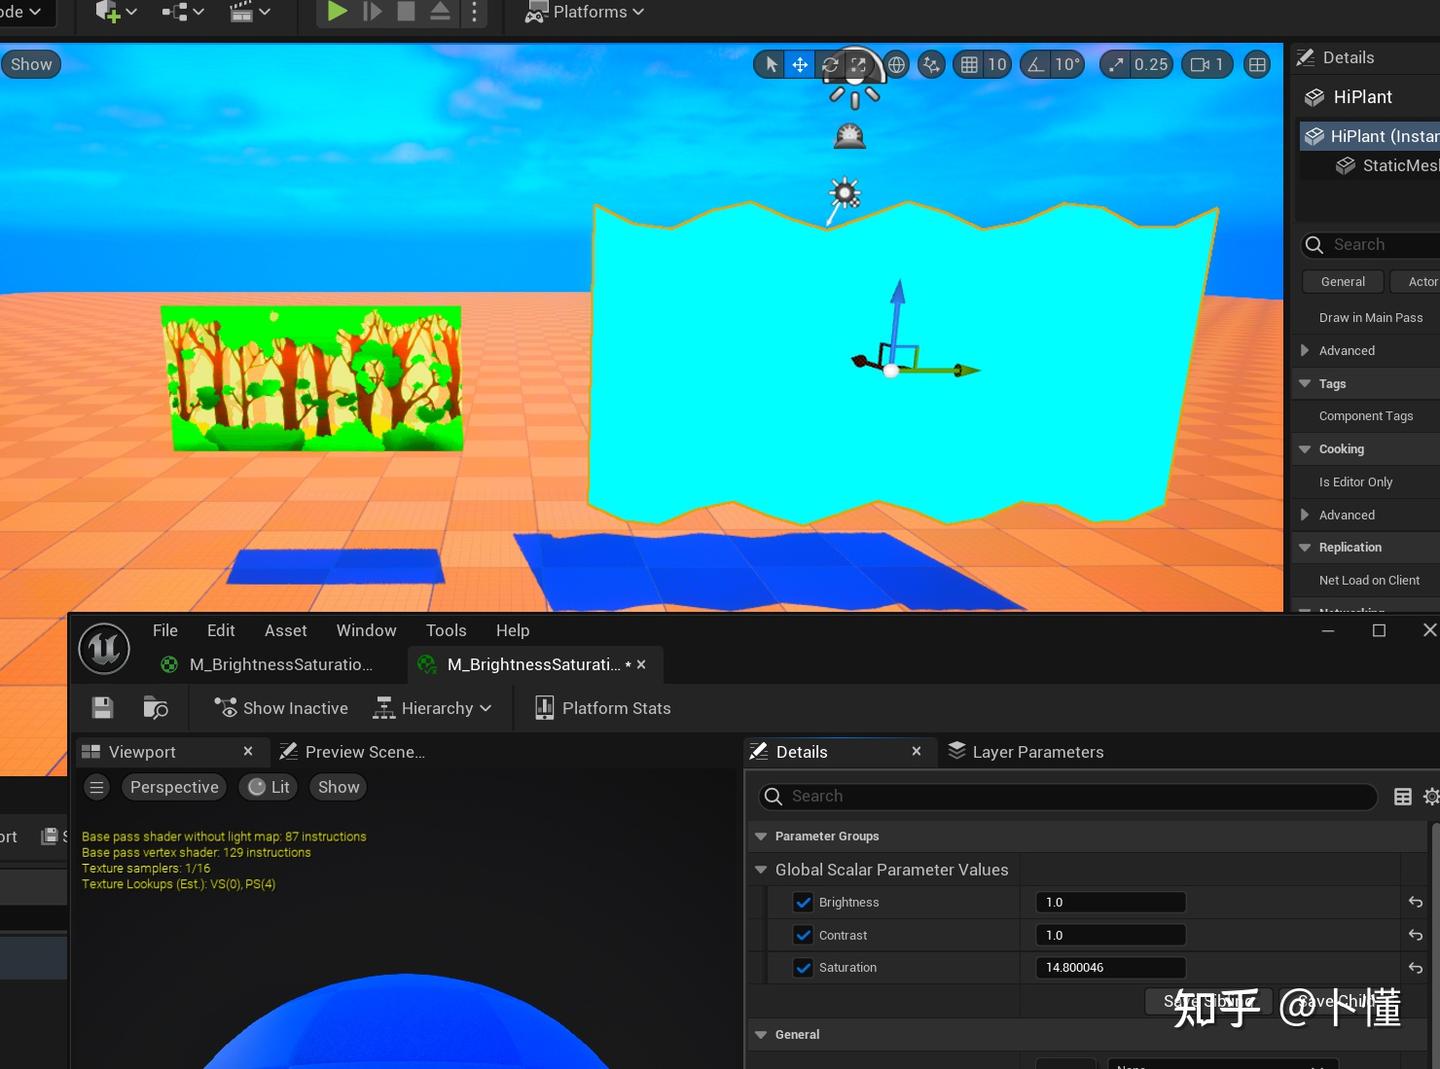This screenshot has width=1440, height=1069.
Task: Edit the Saturation value field
Action: pyautogui.click(x=1110, y=967)
